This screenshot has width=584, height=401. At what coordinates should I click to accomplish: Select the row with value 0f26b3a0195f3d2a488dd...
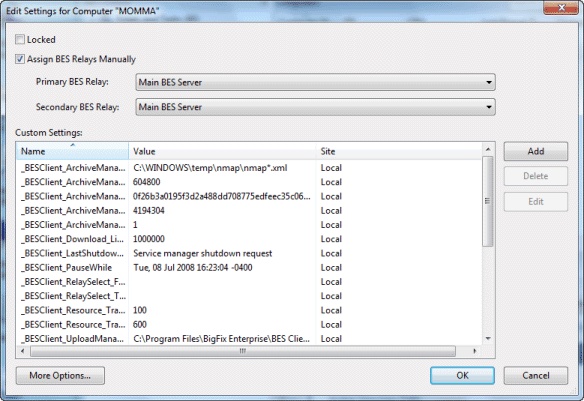pos(249,196)
